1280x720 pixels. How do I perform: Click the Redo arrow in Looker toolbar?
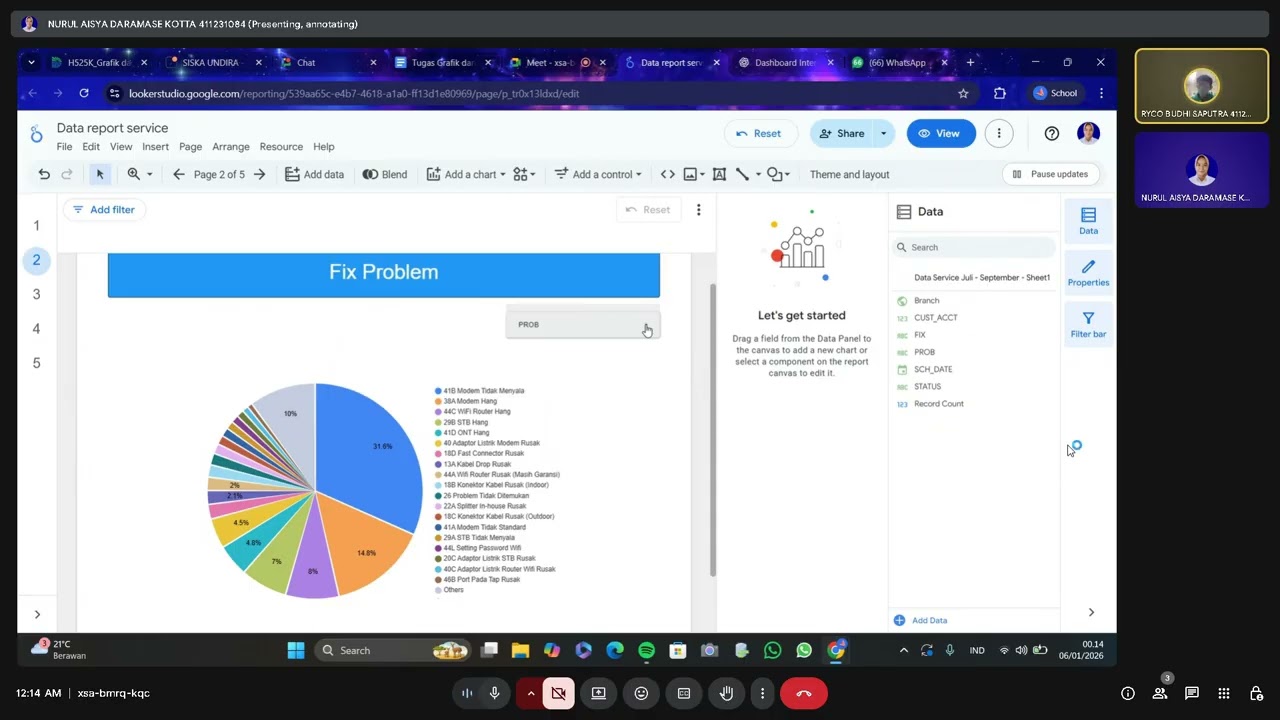click(x=67, y=174)
